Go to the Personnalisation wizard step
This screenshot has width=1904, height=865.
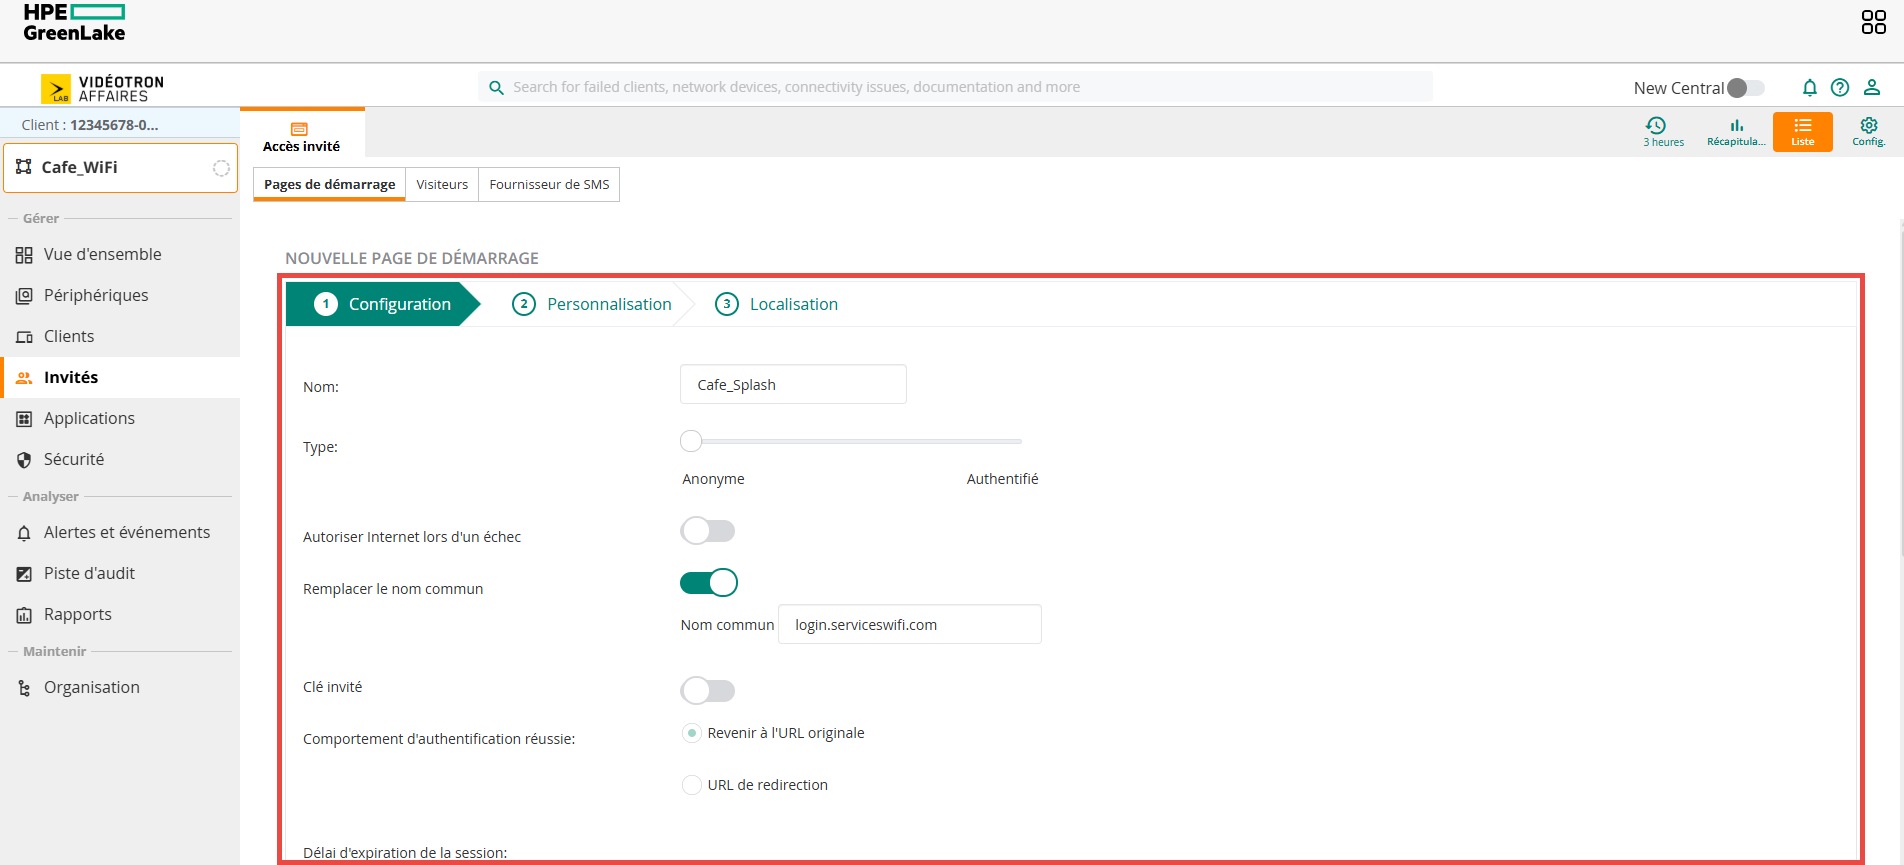(x=592, y=304)
